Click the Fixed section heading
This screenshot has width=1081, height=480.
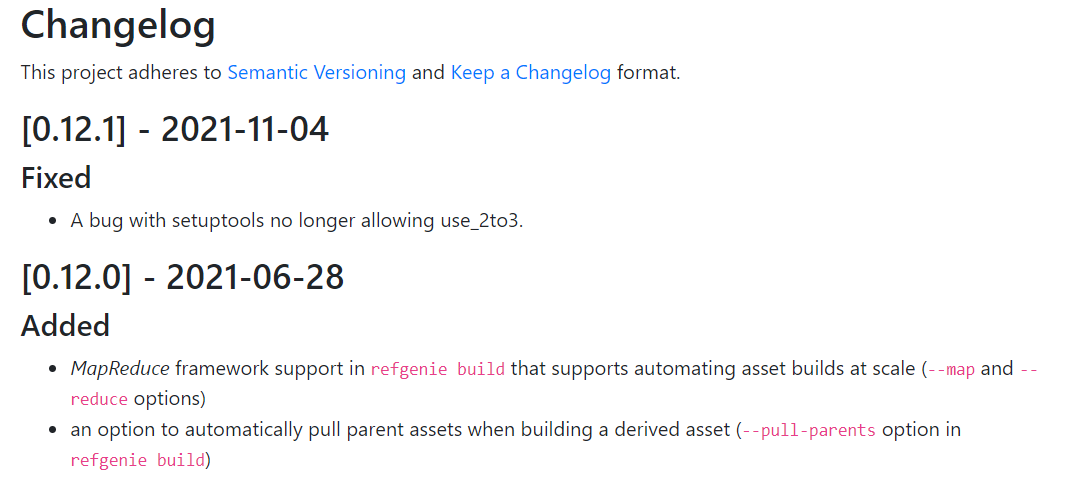[x=56, y=178]
